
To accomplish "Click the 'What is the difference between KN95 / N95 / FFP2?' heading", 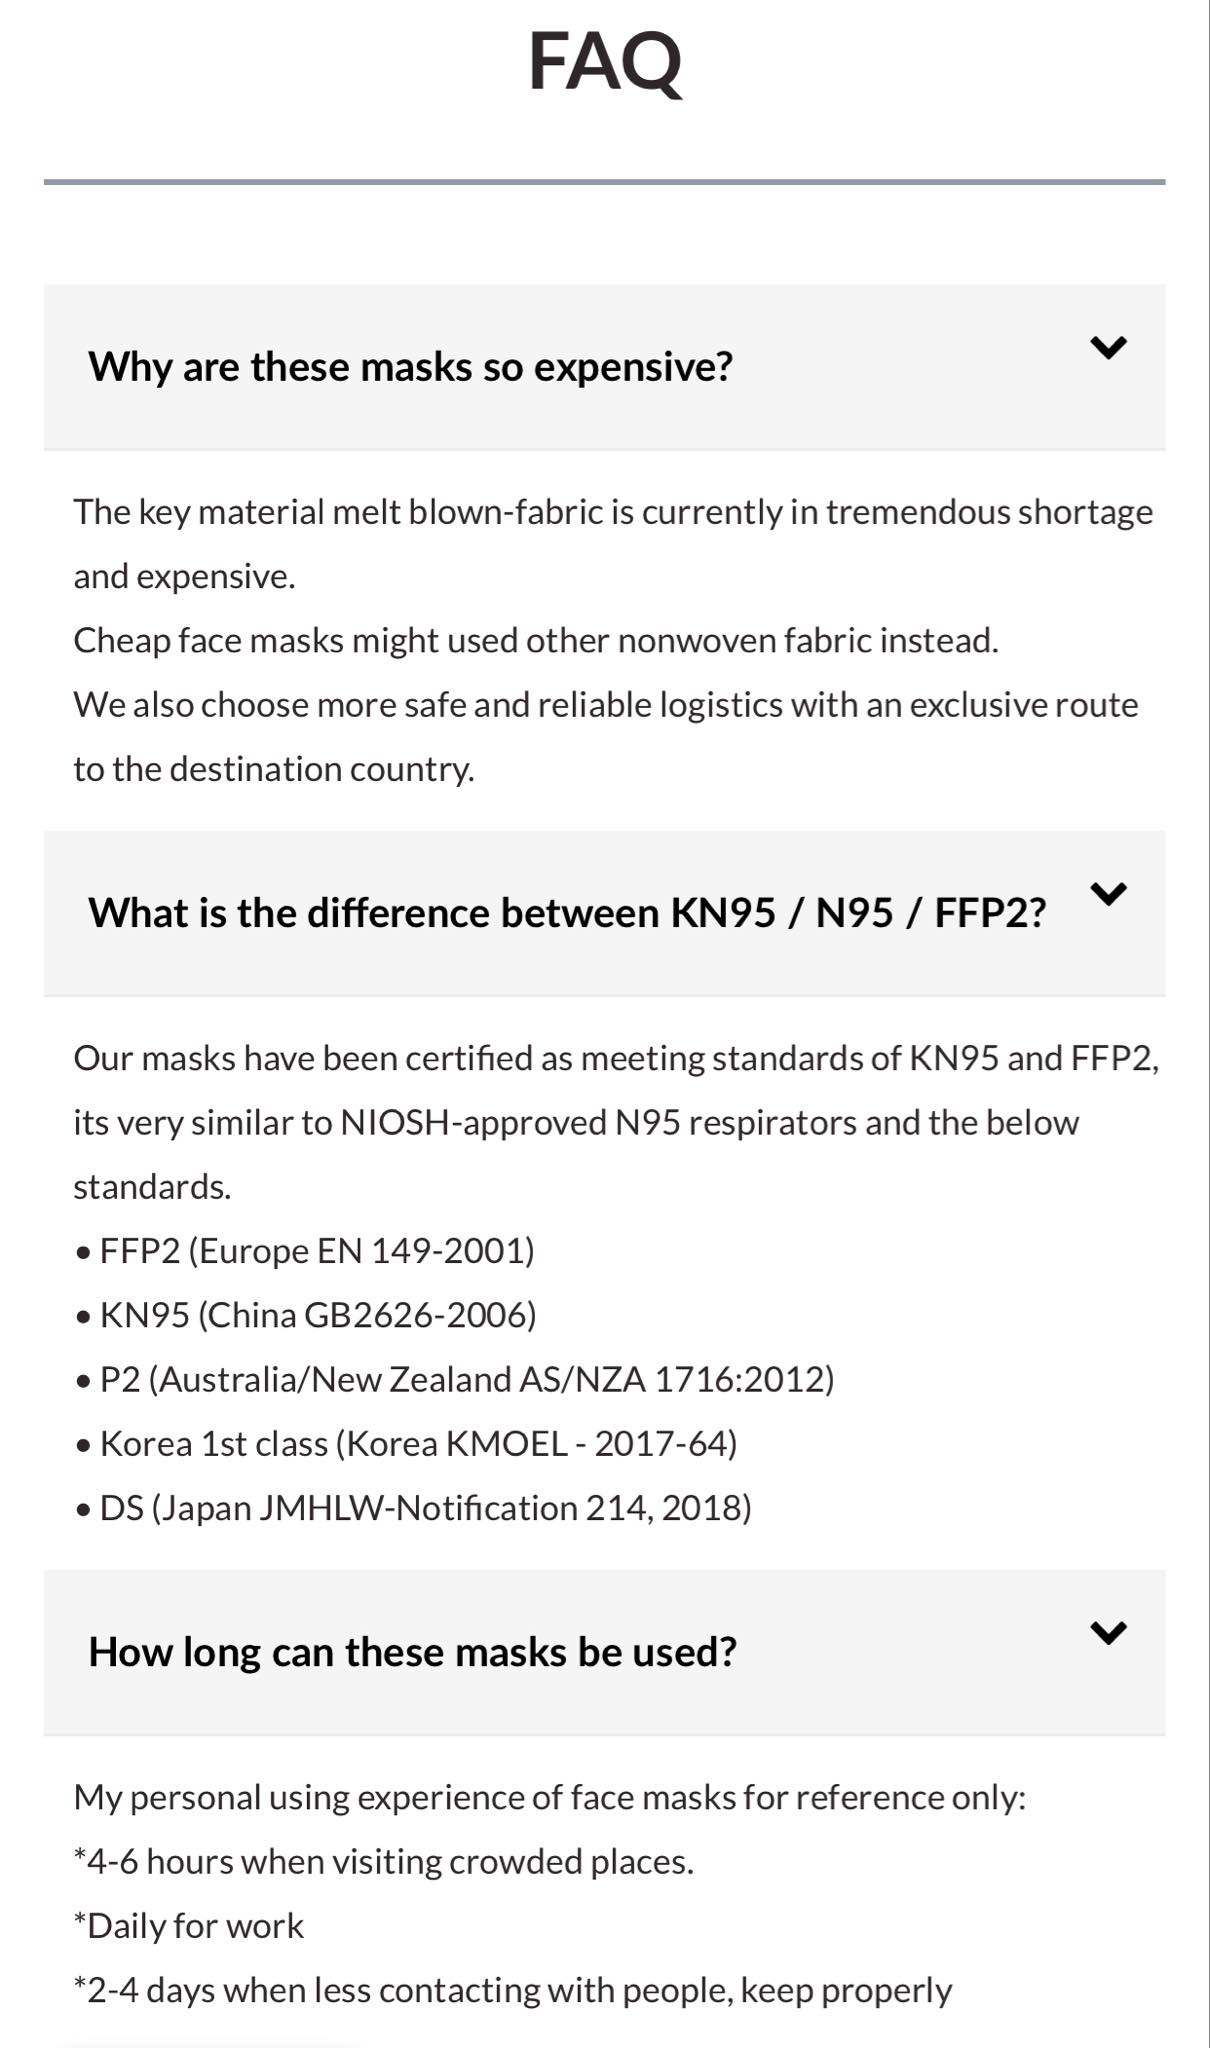I will 567,912.
